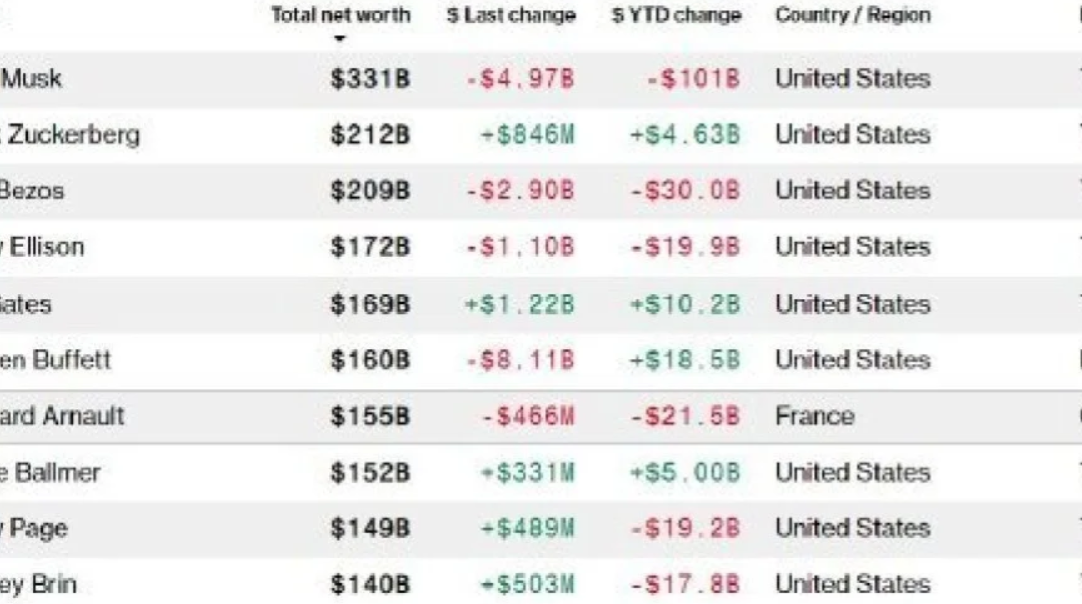Open the Zuckerberg profile link
This screenshot has height=604, width=1082.
(x=70, y=135)
